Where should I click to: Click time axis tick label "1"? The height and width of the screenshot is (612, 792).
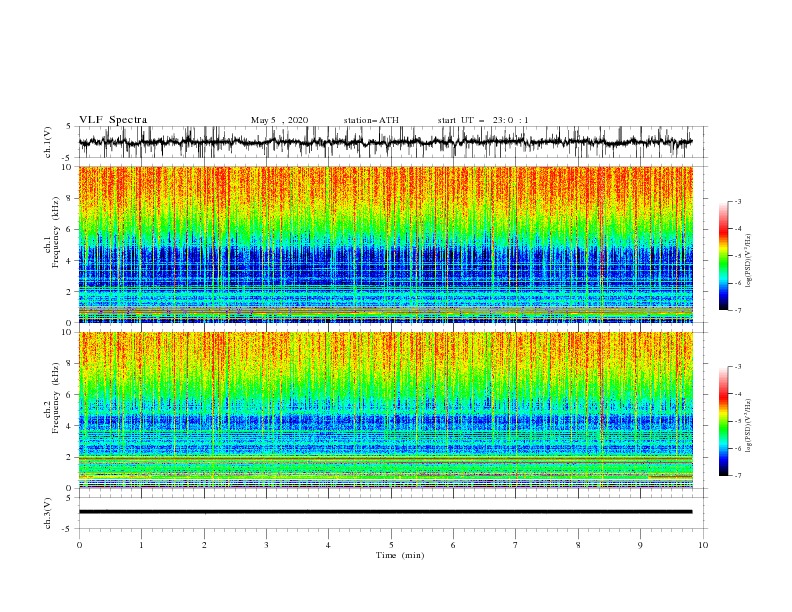tap(142, 545)
